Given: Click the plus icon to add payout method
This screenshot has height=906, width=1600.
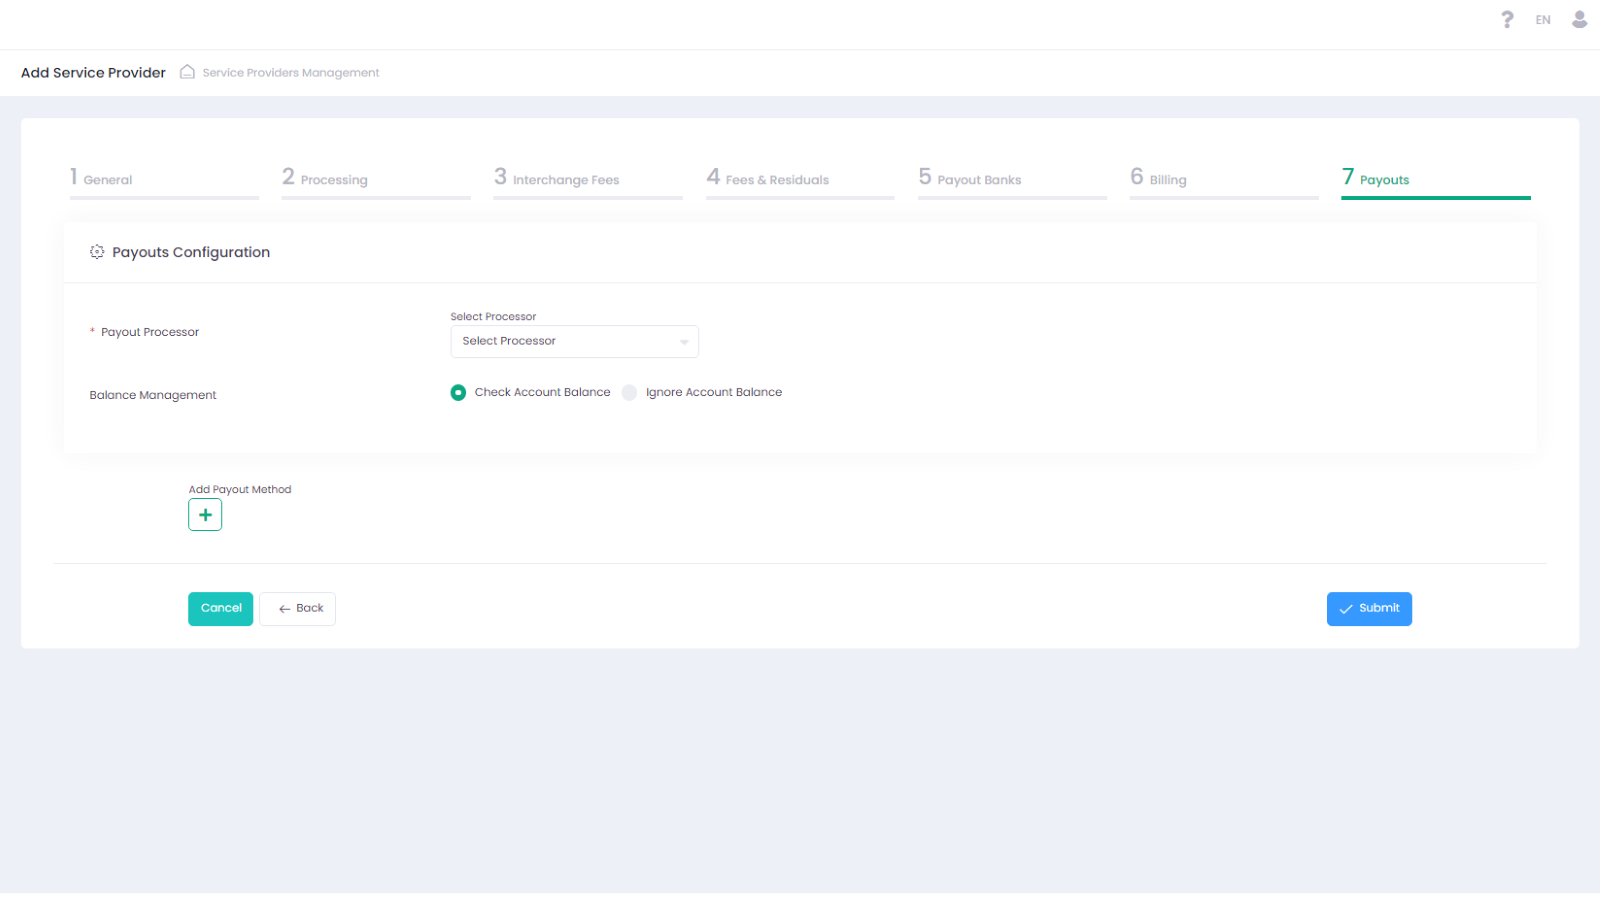Looking at the screenshot, I should (x=205, y=515).
